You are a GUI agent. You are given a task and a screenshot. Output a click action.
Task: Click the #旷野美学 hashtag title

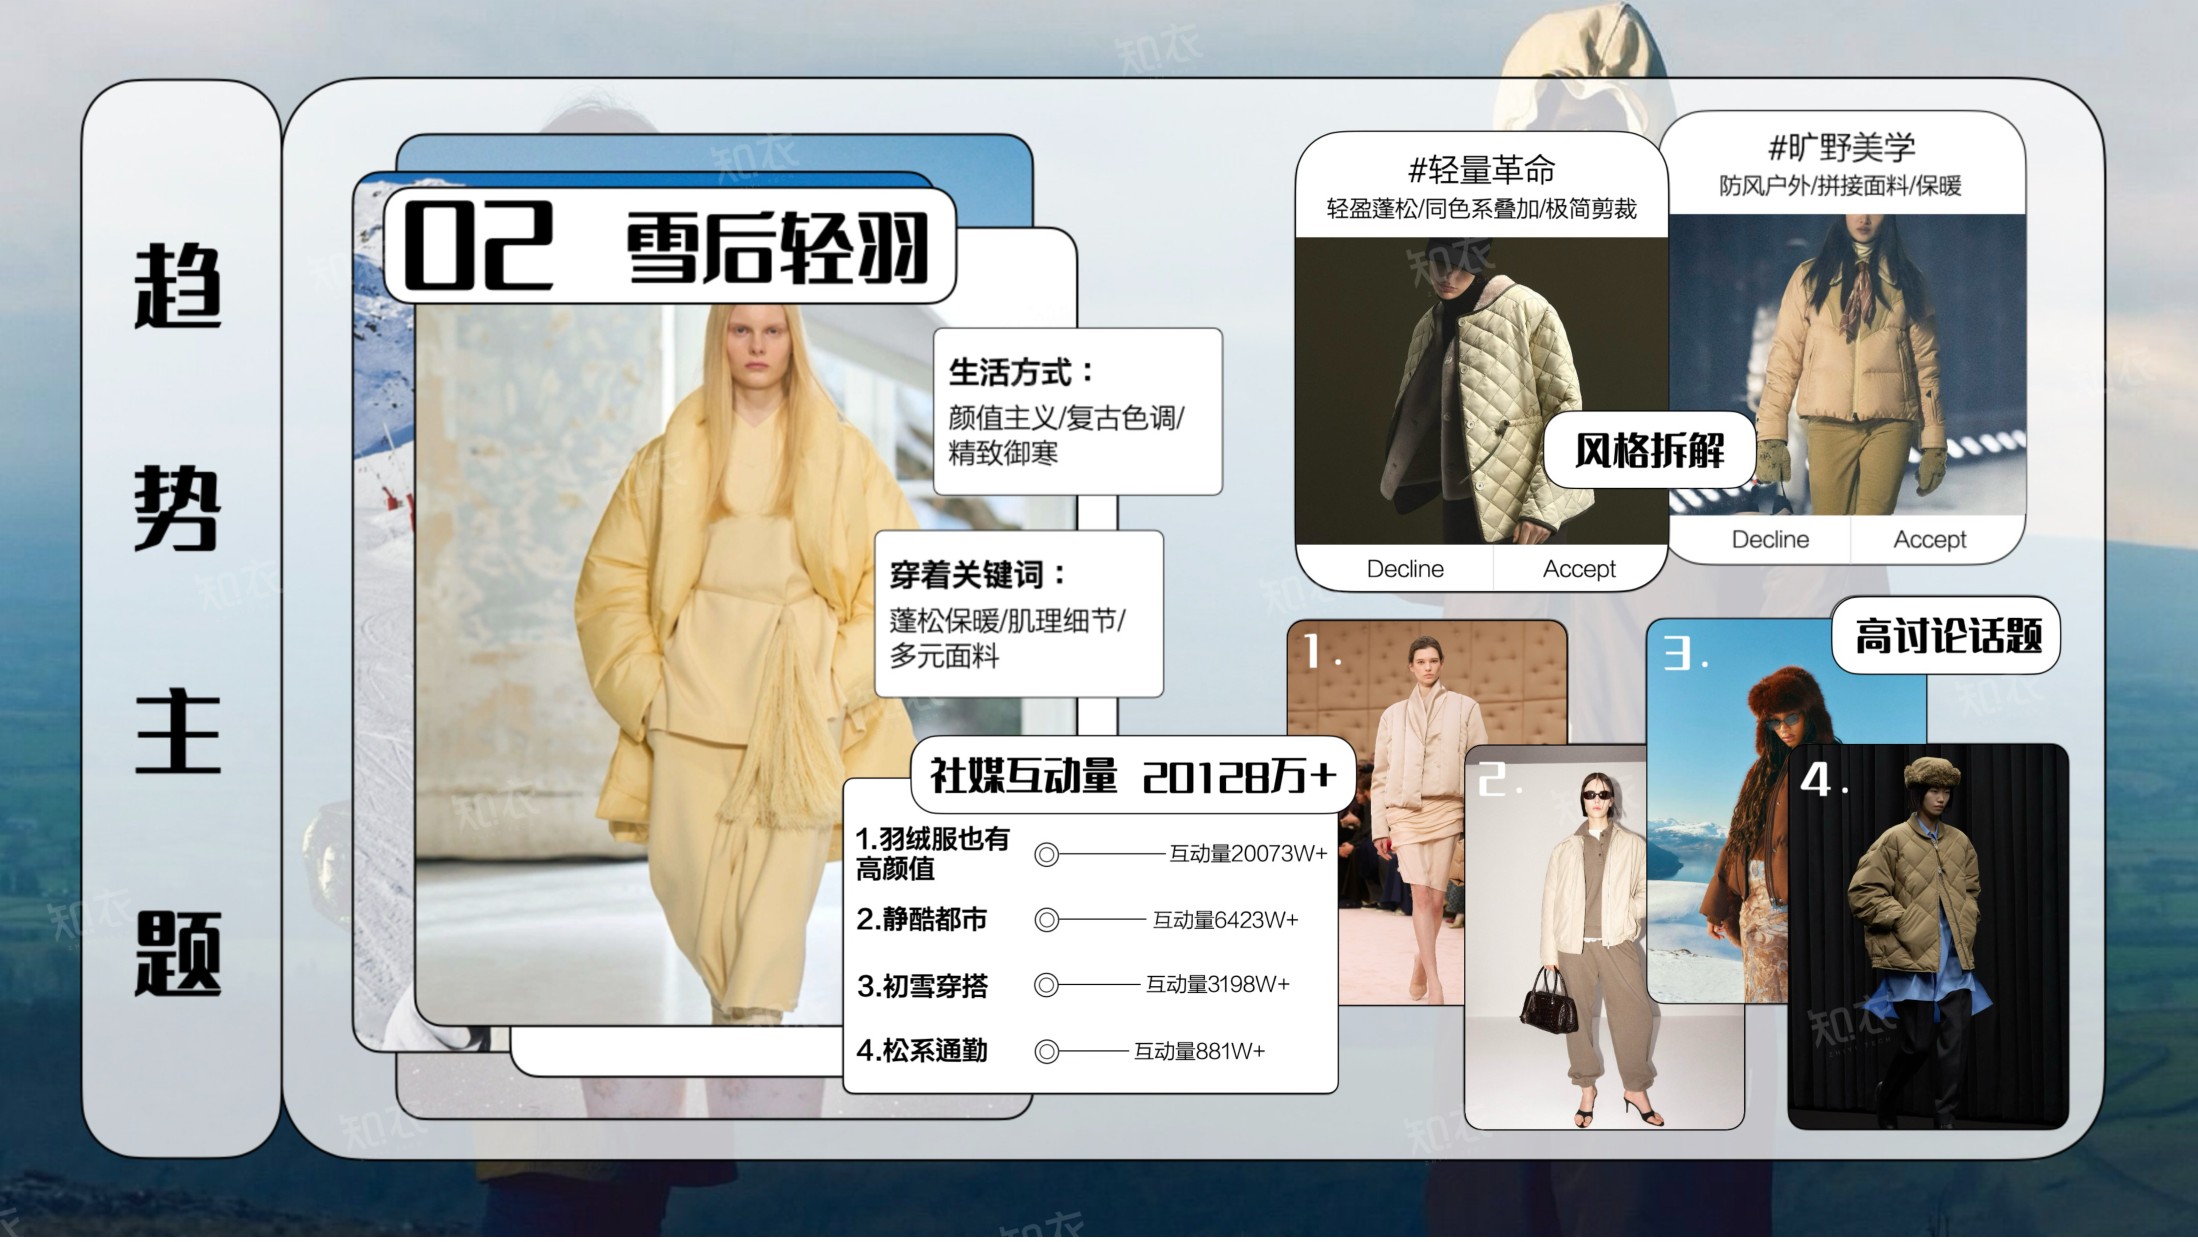click(x=1841, y=148)
